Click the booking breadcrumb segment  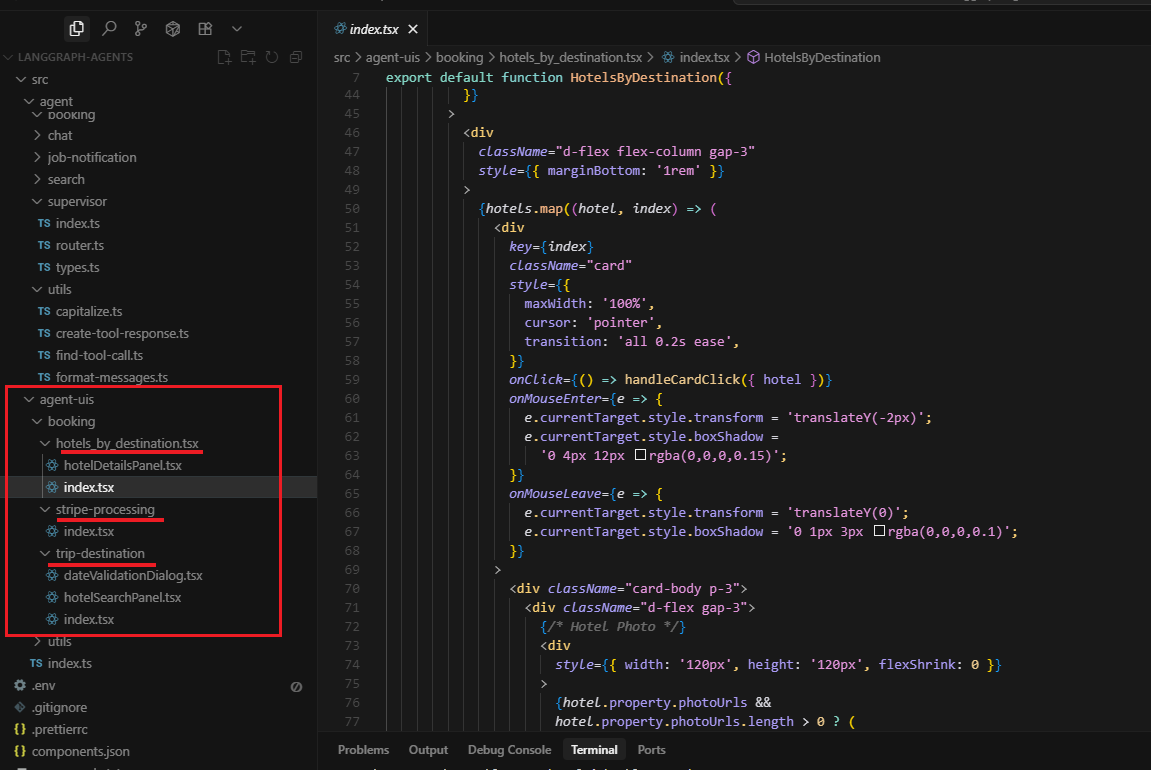[461, 57]
